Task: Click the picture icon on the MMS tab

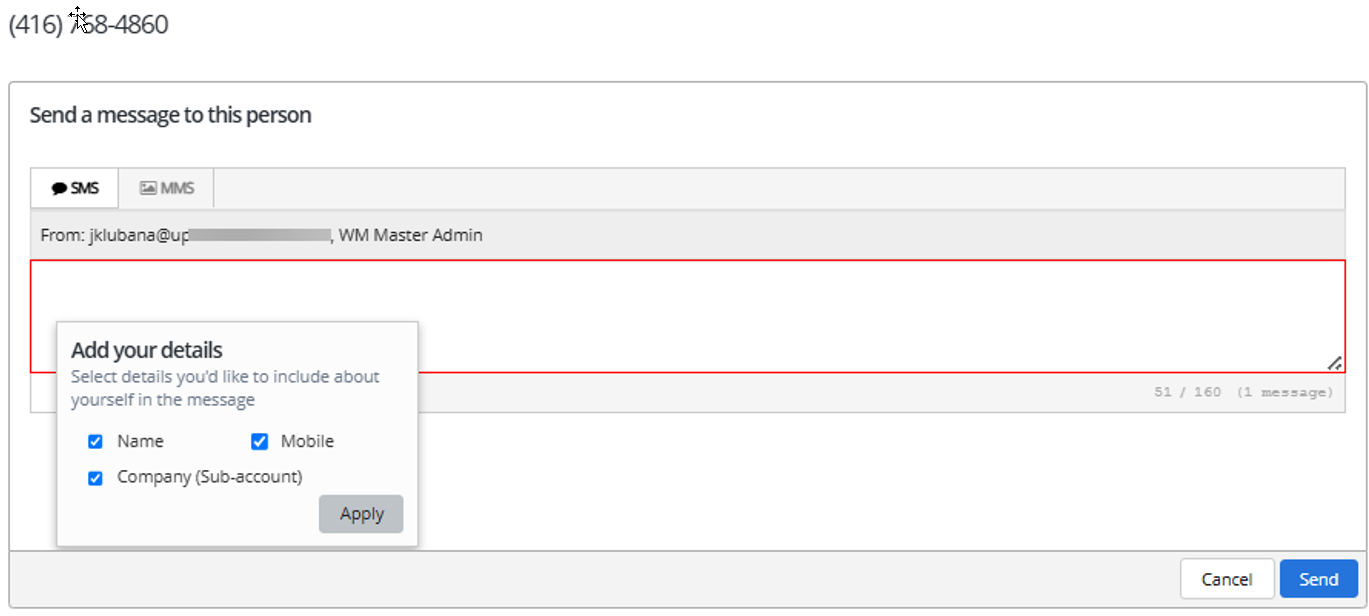Action: click(146, 187)
